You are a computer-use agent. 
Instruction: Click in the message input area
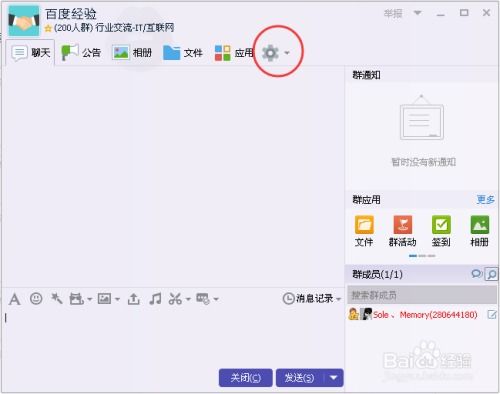[x=173, y=337]
